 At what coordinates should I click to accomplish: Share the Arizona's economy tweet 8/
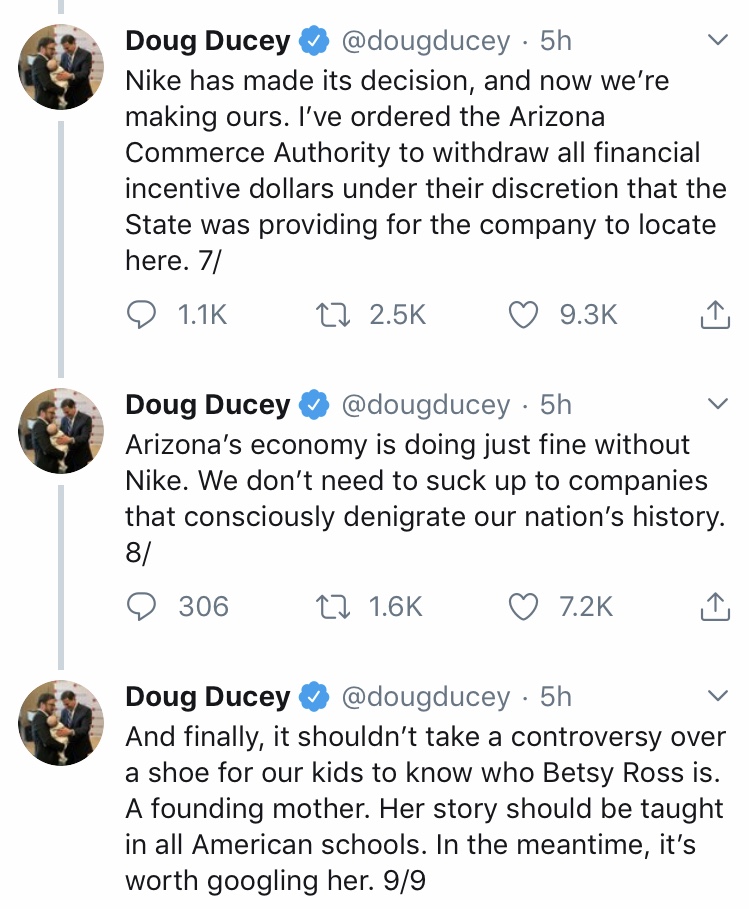712,607
